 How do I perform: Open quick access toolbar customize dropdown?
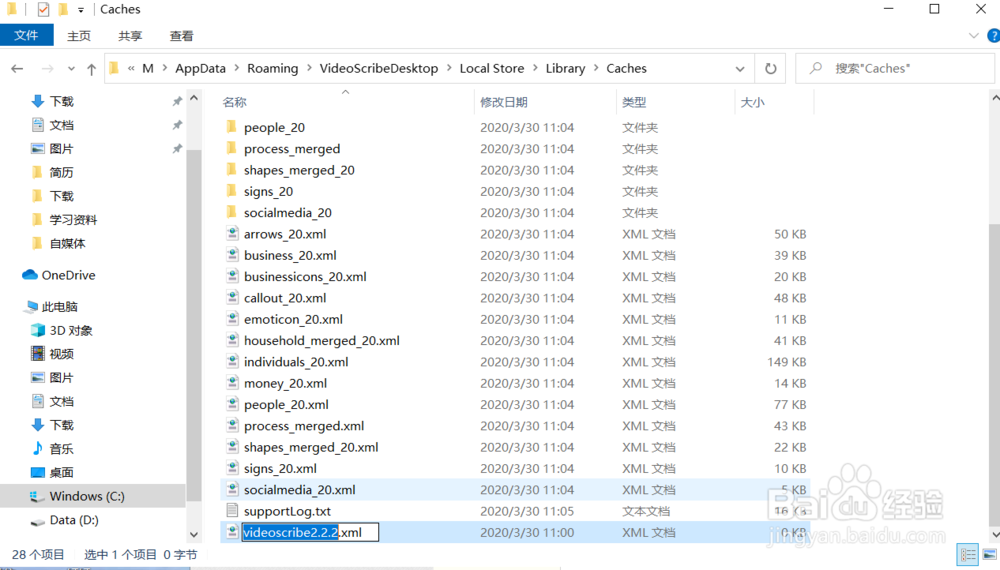coord(80,10)
